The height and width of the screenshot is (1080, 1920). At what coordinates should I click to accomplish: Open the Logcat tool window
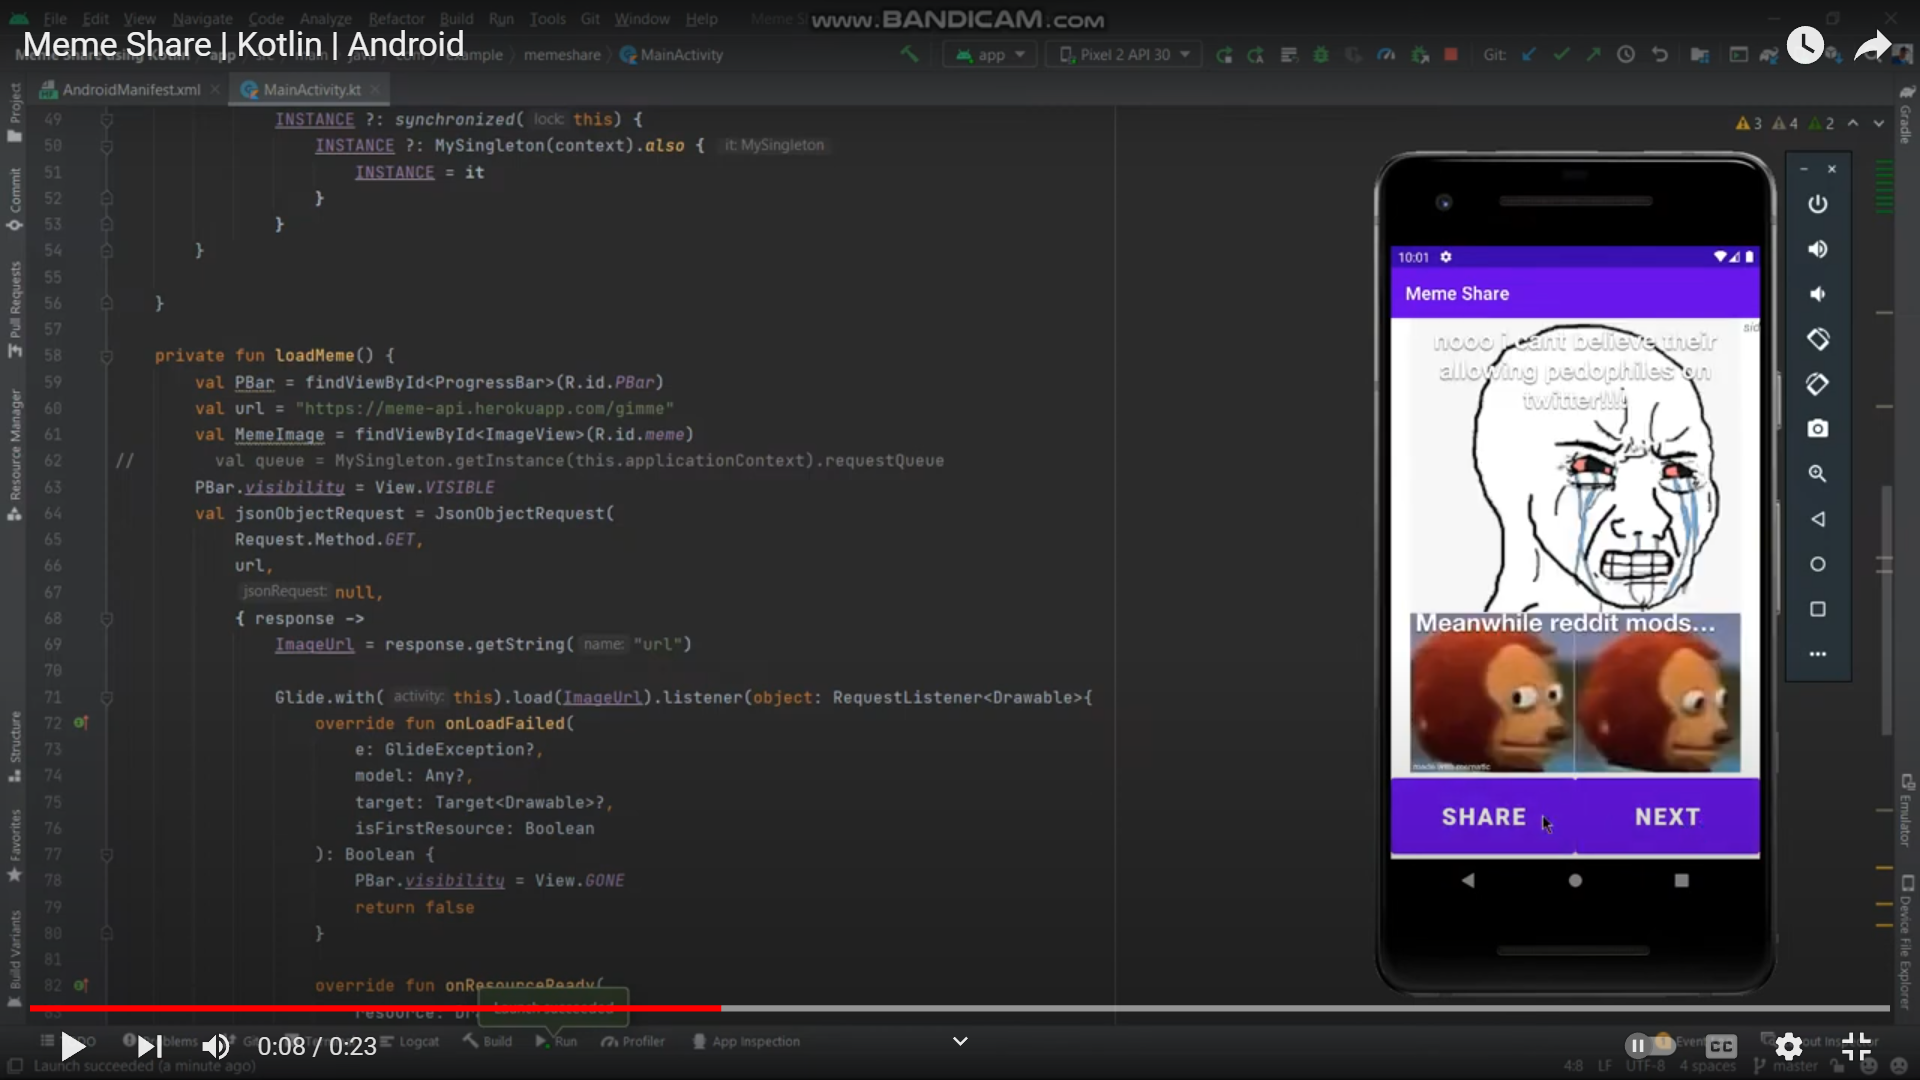click(x=410, y=1041)
